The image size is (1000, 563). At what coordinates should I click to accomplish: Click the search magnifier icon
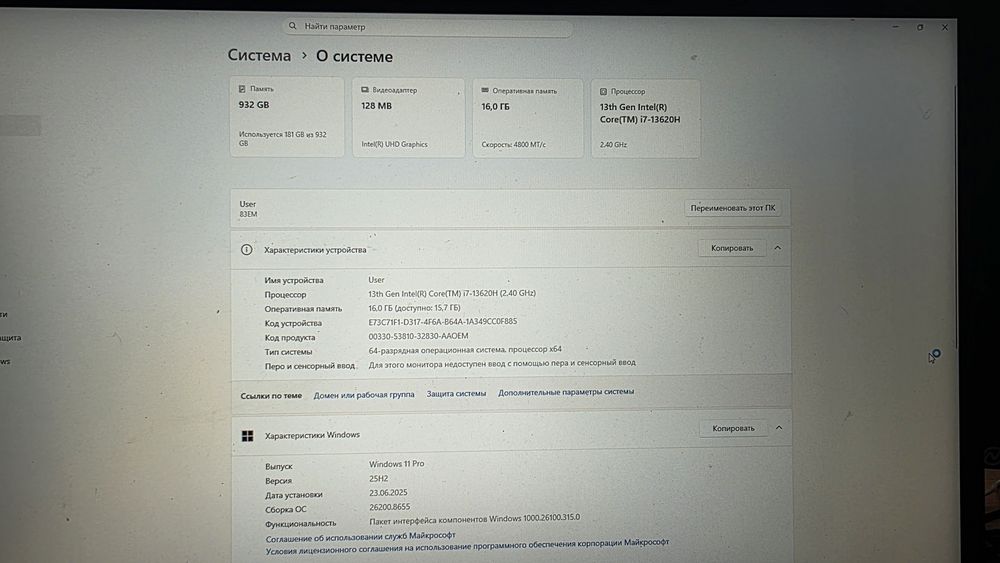[x=292, y=26]
